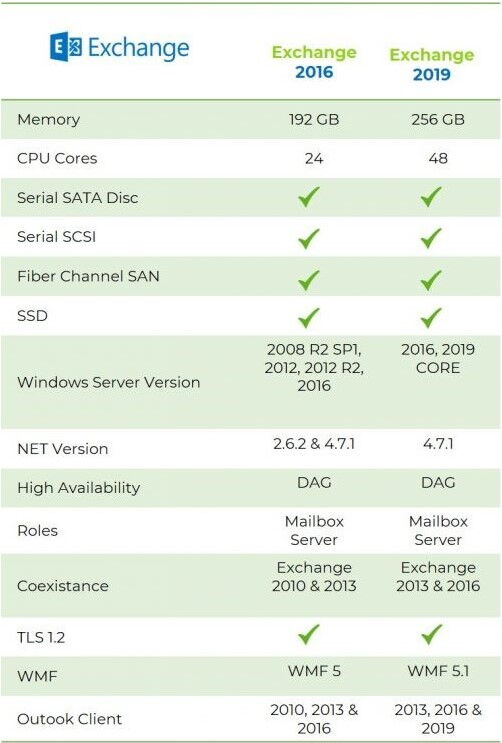
Task: Select the Exchange 2019 column header
Action: coord(431,64)
